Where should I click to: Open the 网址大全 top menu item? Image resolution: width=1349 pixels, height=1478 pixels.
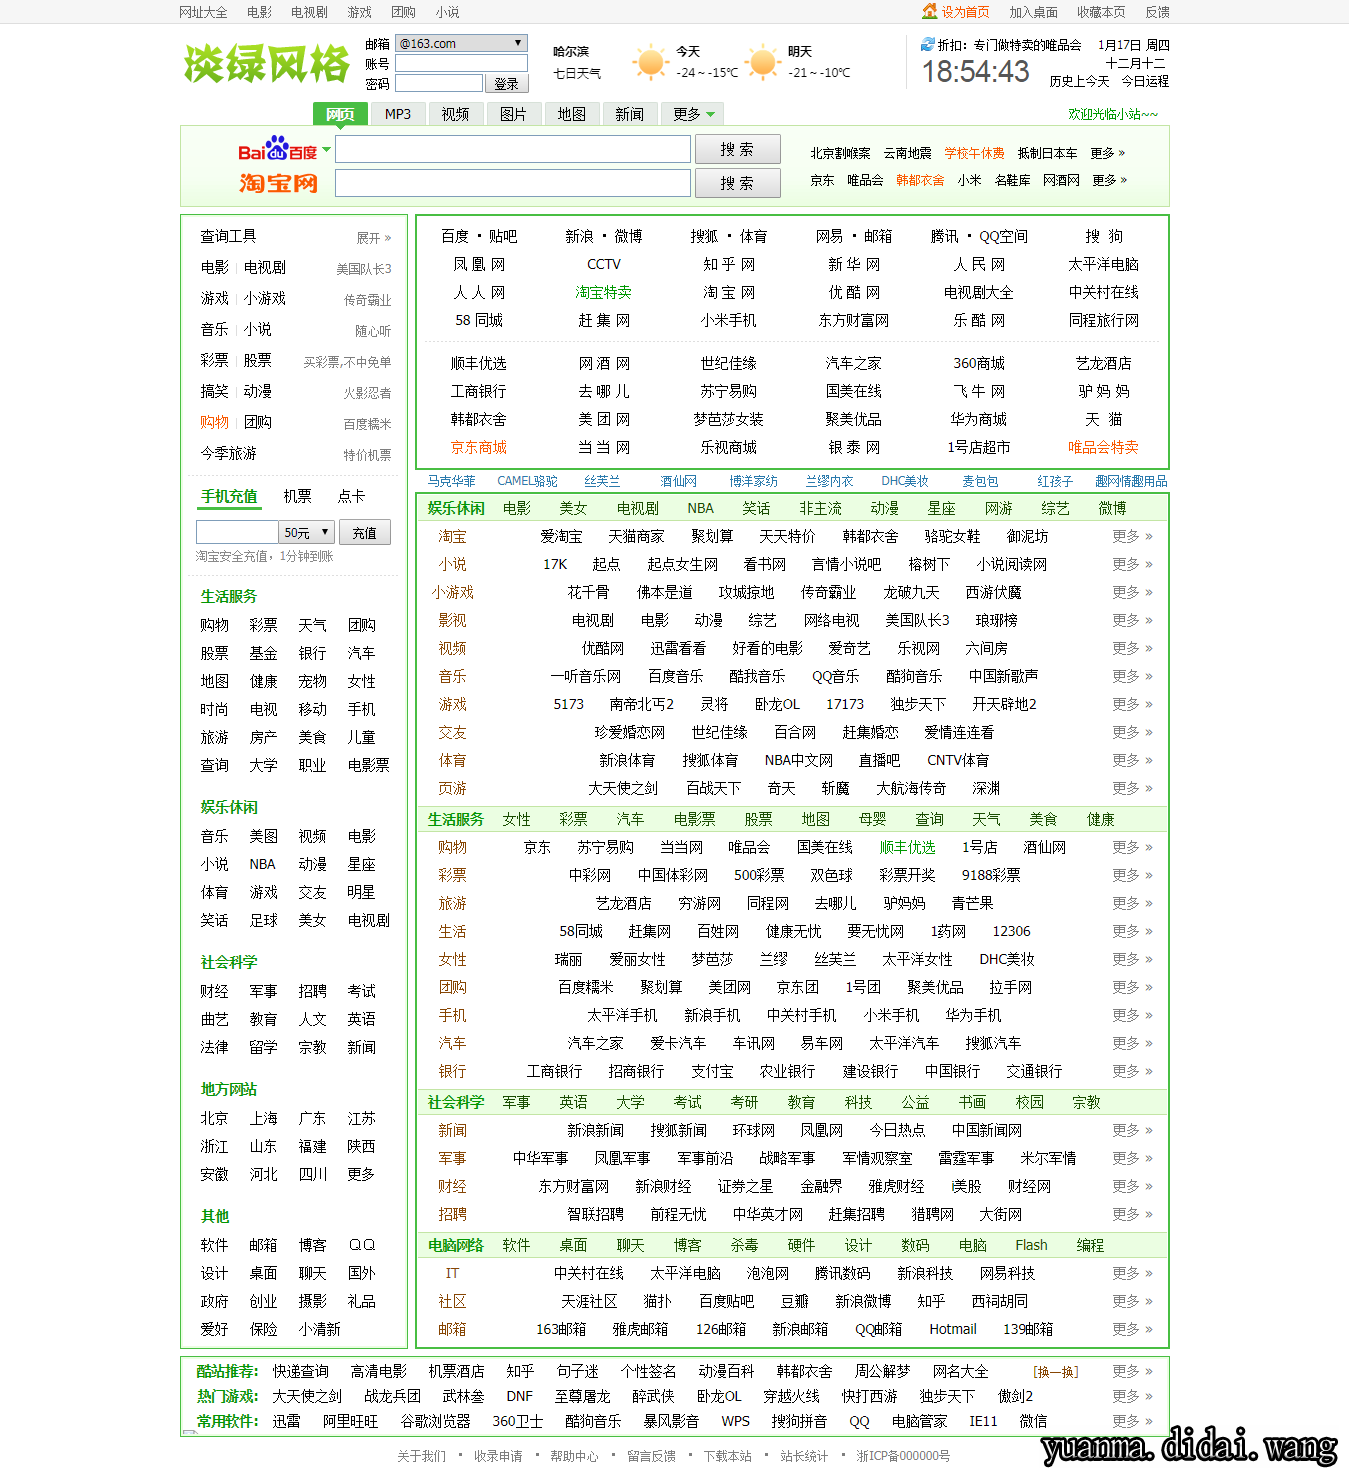(x=203, y=12)
